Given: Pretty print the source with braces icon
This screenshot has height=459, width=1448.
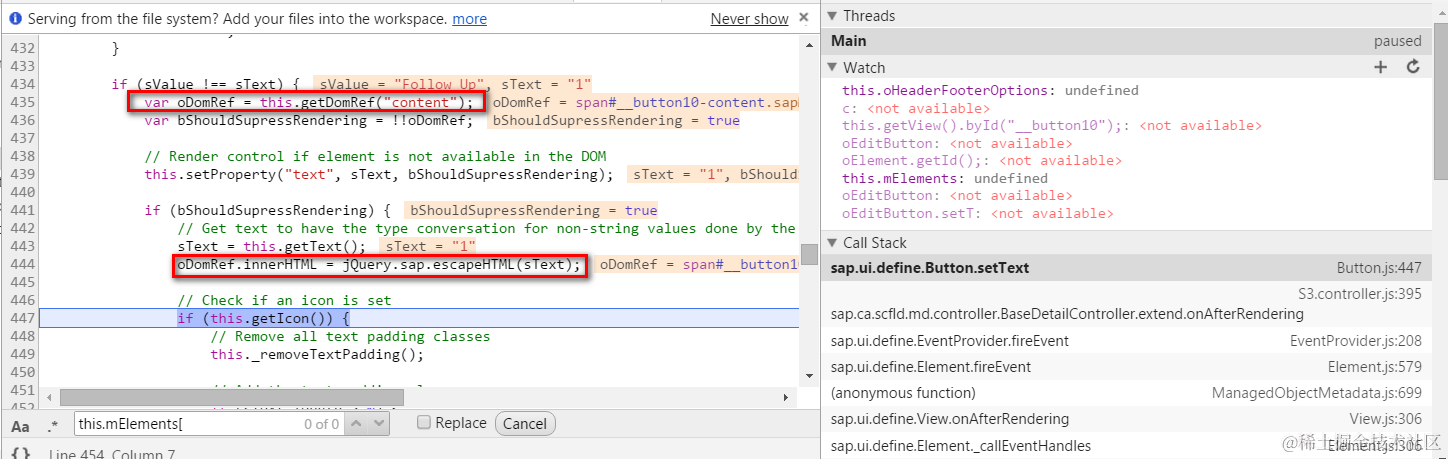Looking at the screenshot, I should pos(20,453).
